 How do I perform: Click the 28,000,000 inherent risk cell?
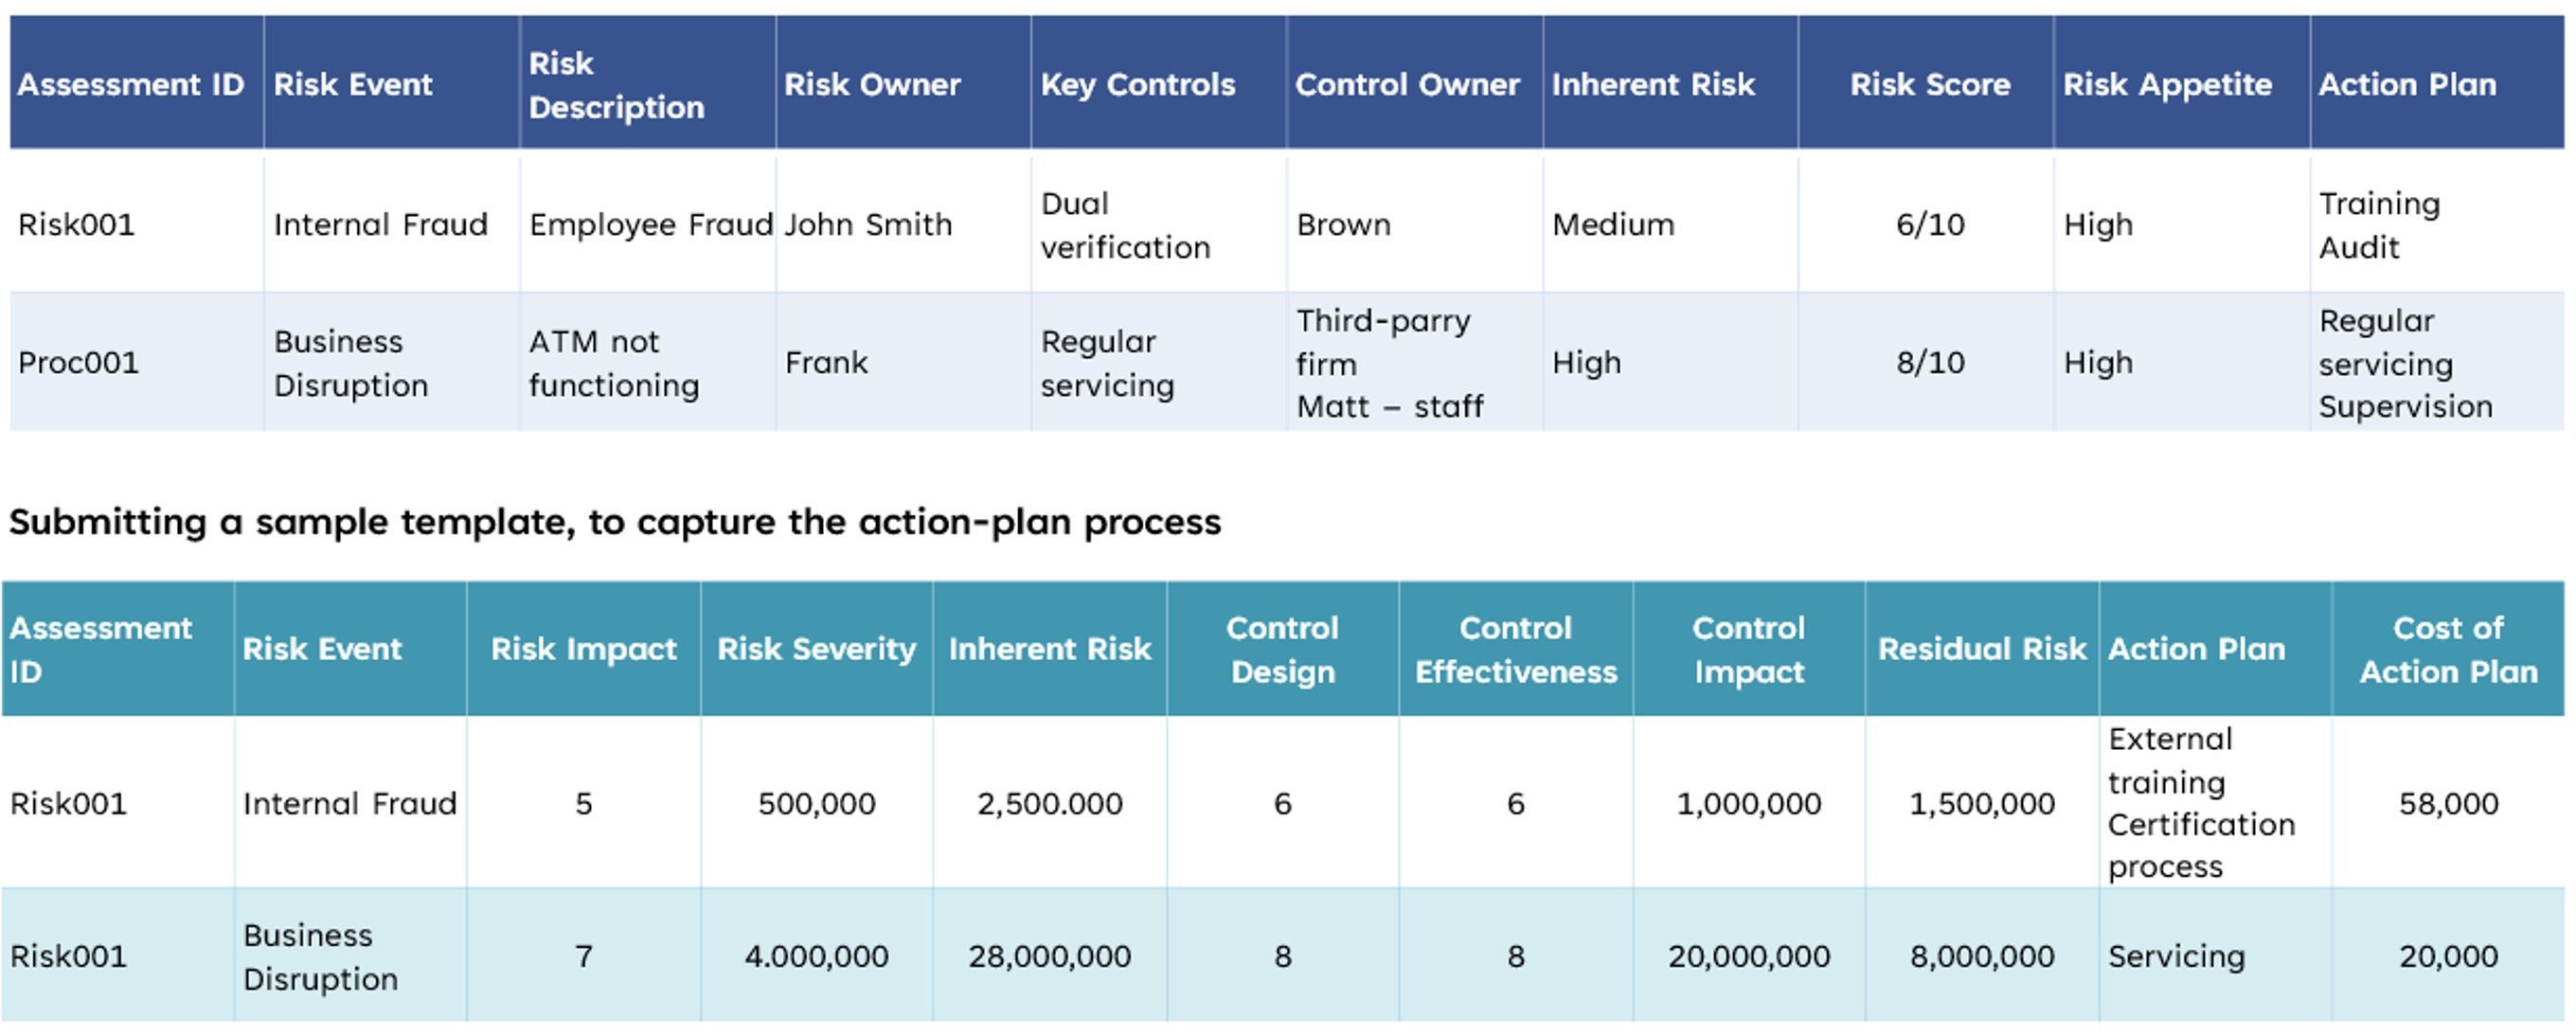tap(1049, 957)
